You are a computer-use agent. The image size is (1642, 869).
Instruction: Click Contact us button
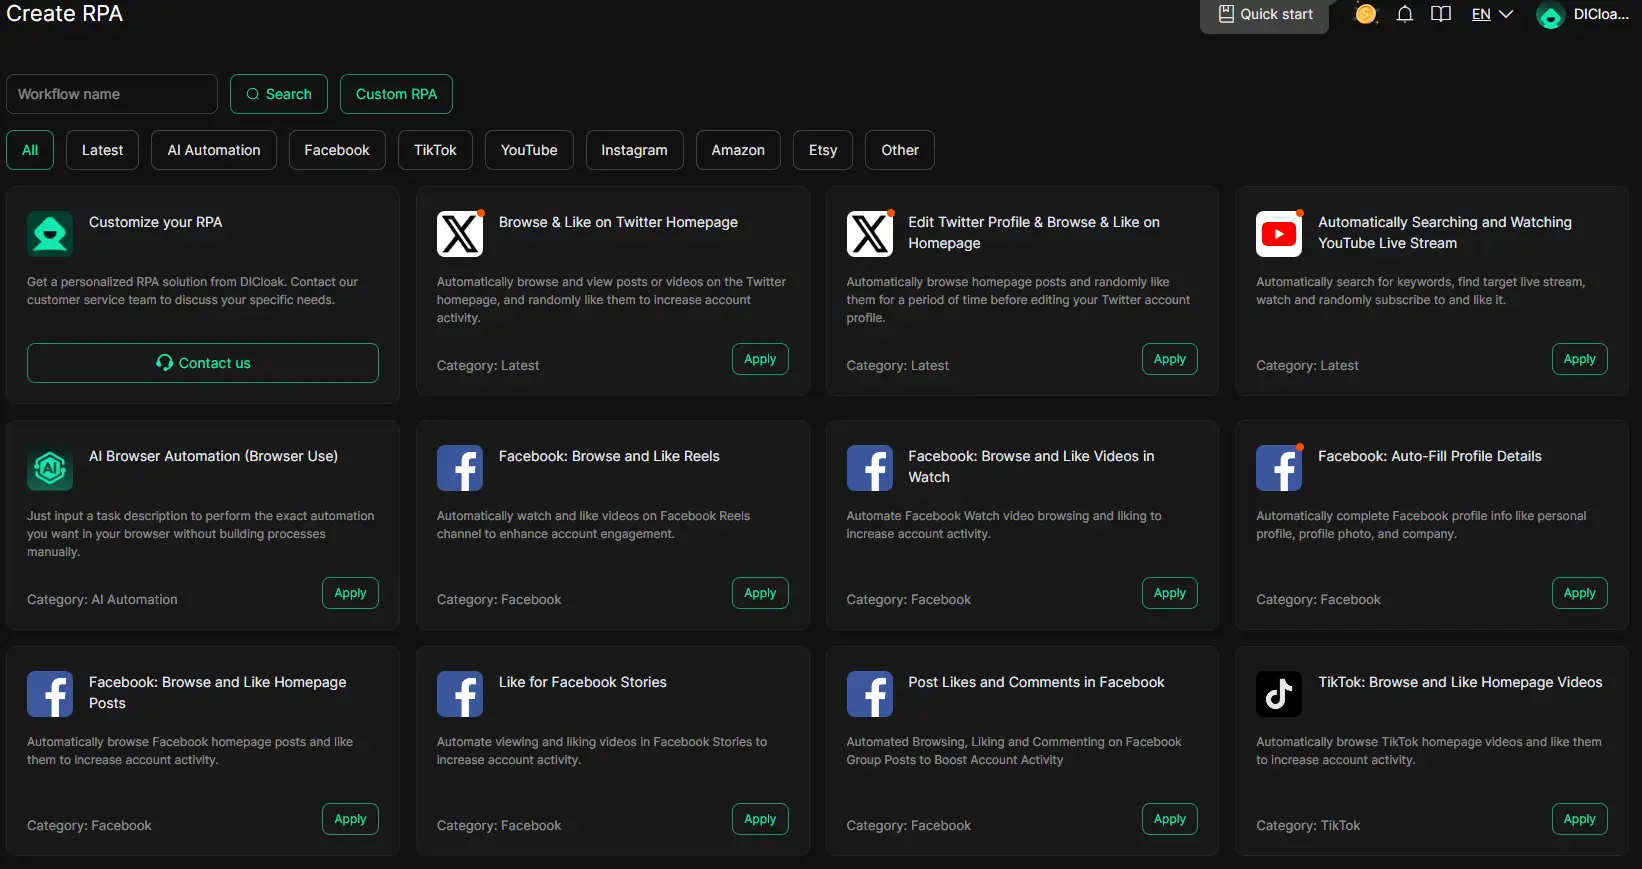click(x=203, y=363)
